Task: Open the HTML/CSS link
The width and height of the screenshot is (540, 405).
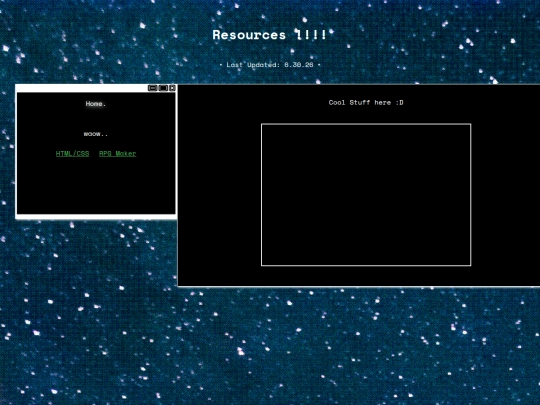Action: (x=72, y=154)
